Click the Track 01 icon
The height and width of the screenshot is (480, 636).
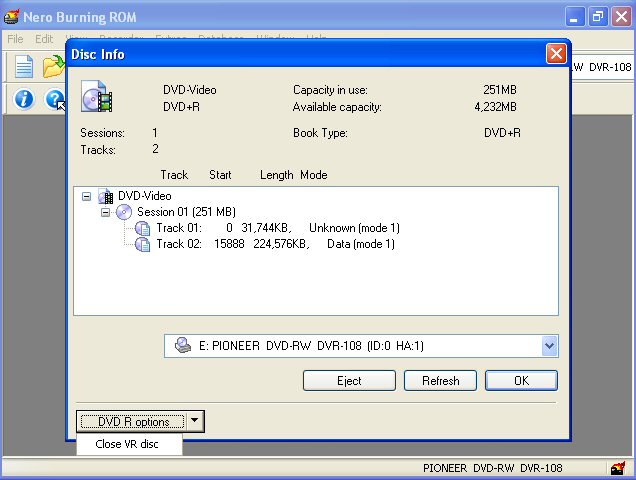pyautogui.click(x=142, y=228)
